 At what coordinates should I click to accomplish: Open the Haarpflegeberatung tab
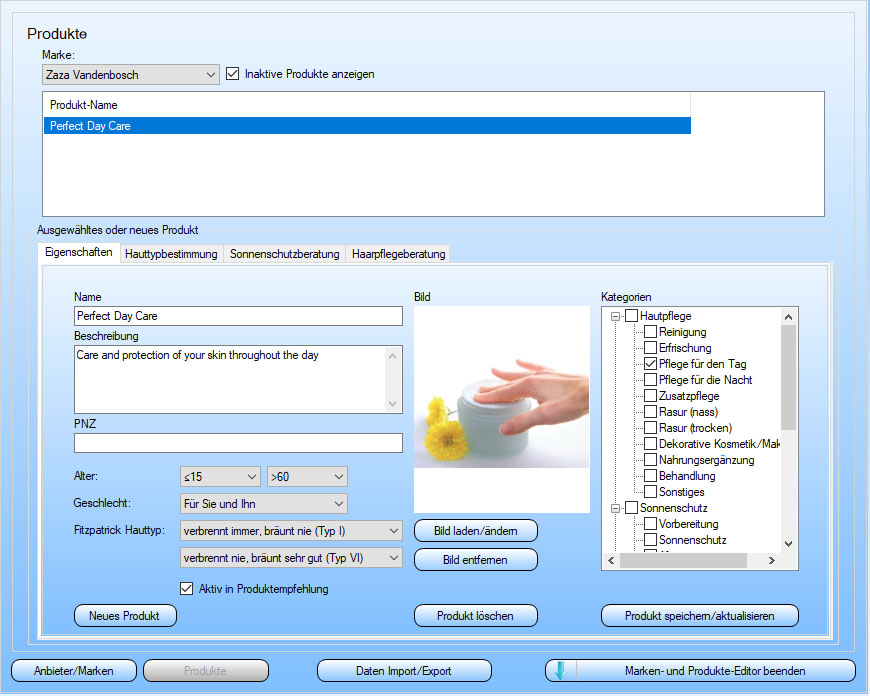point(398,254)
